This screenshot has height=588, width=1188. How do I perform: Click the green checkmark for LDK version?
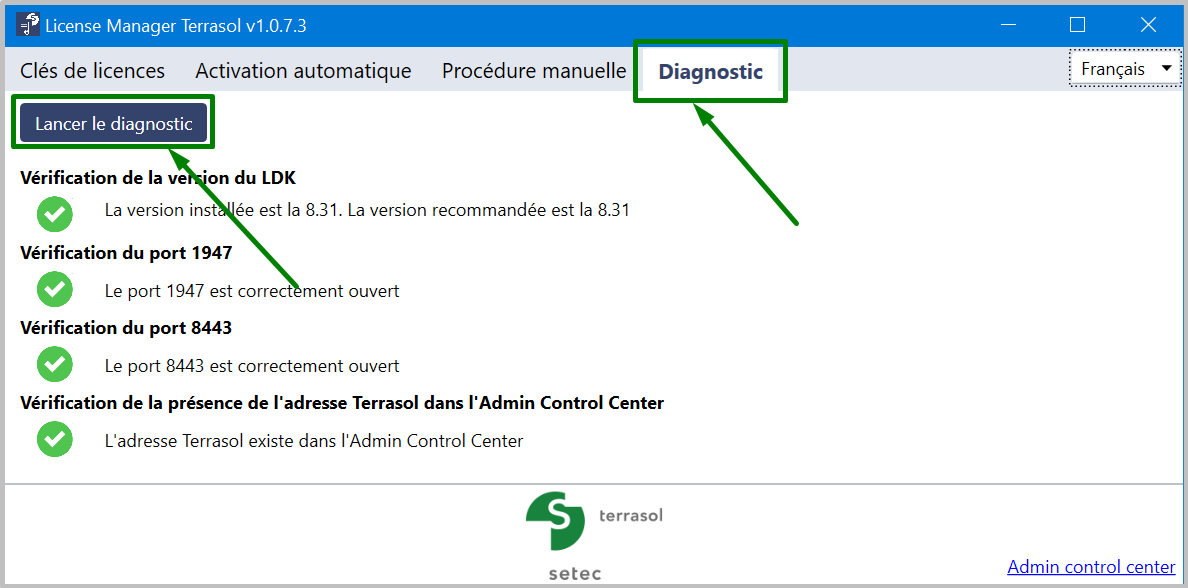(x=55, y=214)
